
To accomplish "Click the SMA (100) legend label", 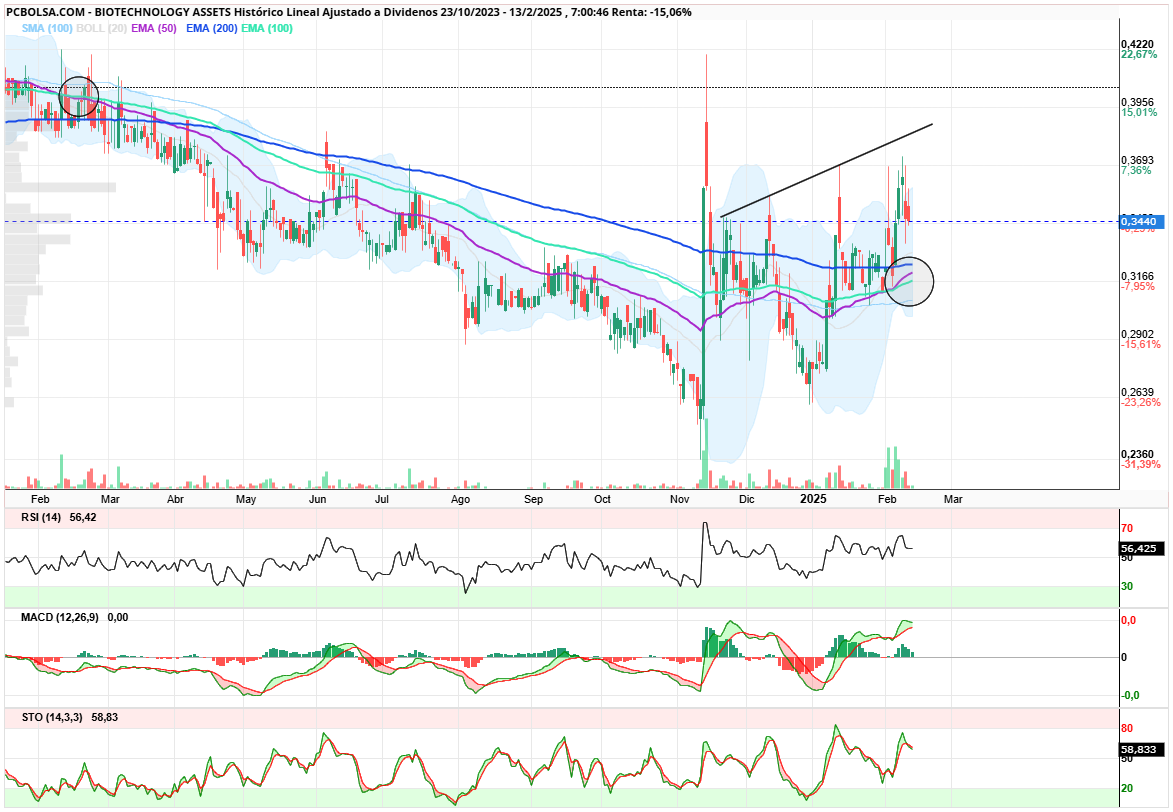I will 47,28.
